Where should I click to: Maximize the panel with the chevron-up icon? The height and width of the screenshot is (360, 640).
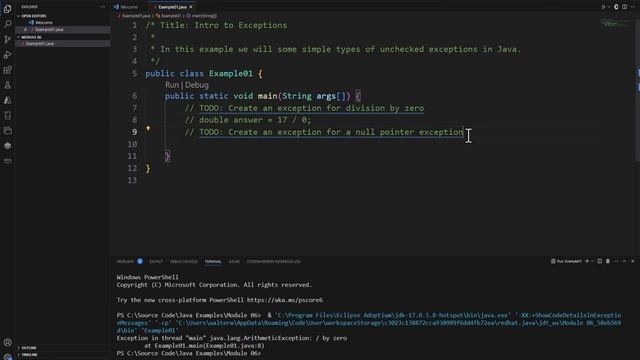tap(624, 261)
